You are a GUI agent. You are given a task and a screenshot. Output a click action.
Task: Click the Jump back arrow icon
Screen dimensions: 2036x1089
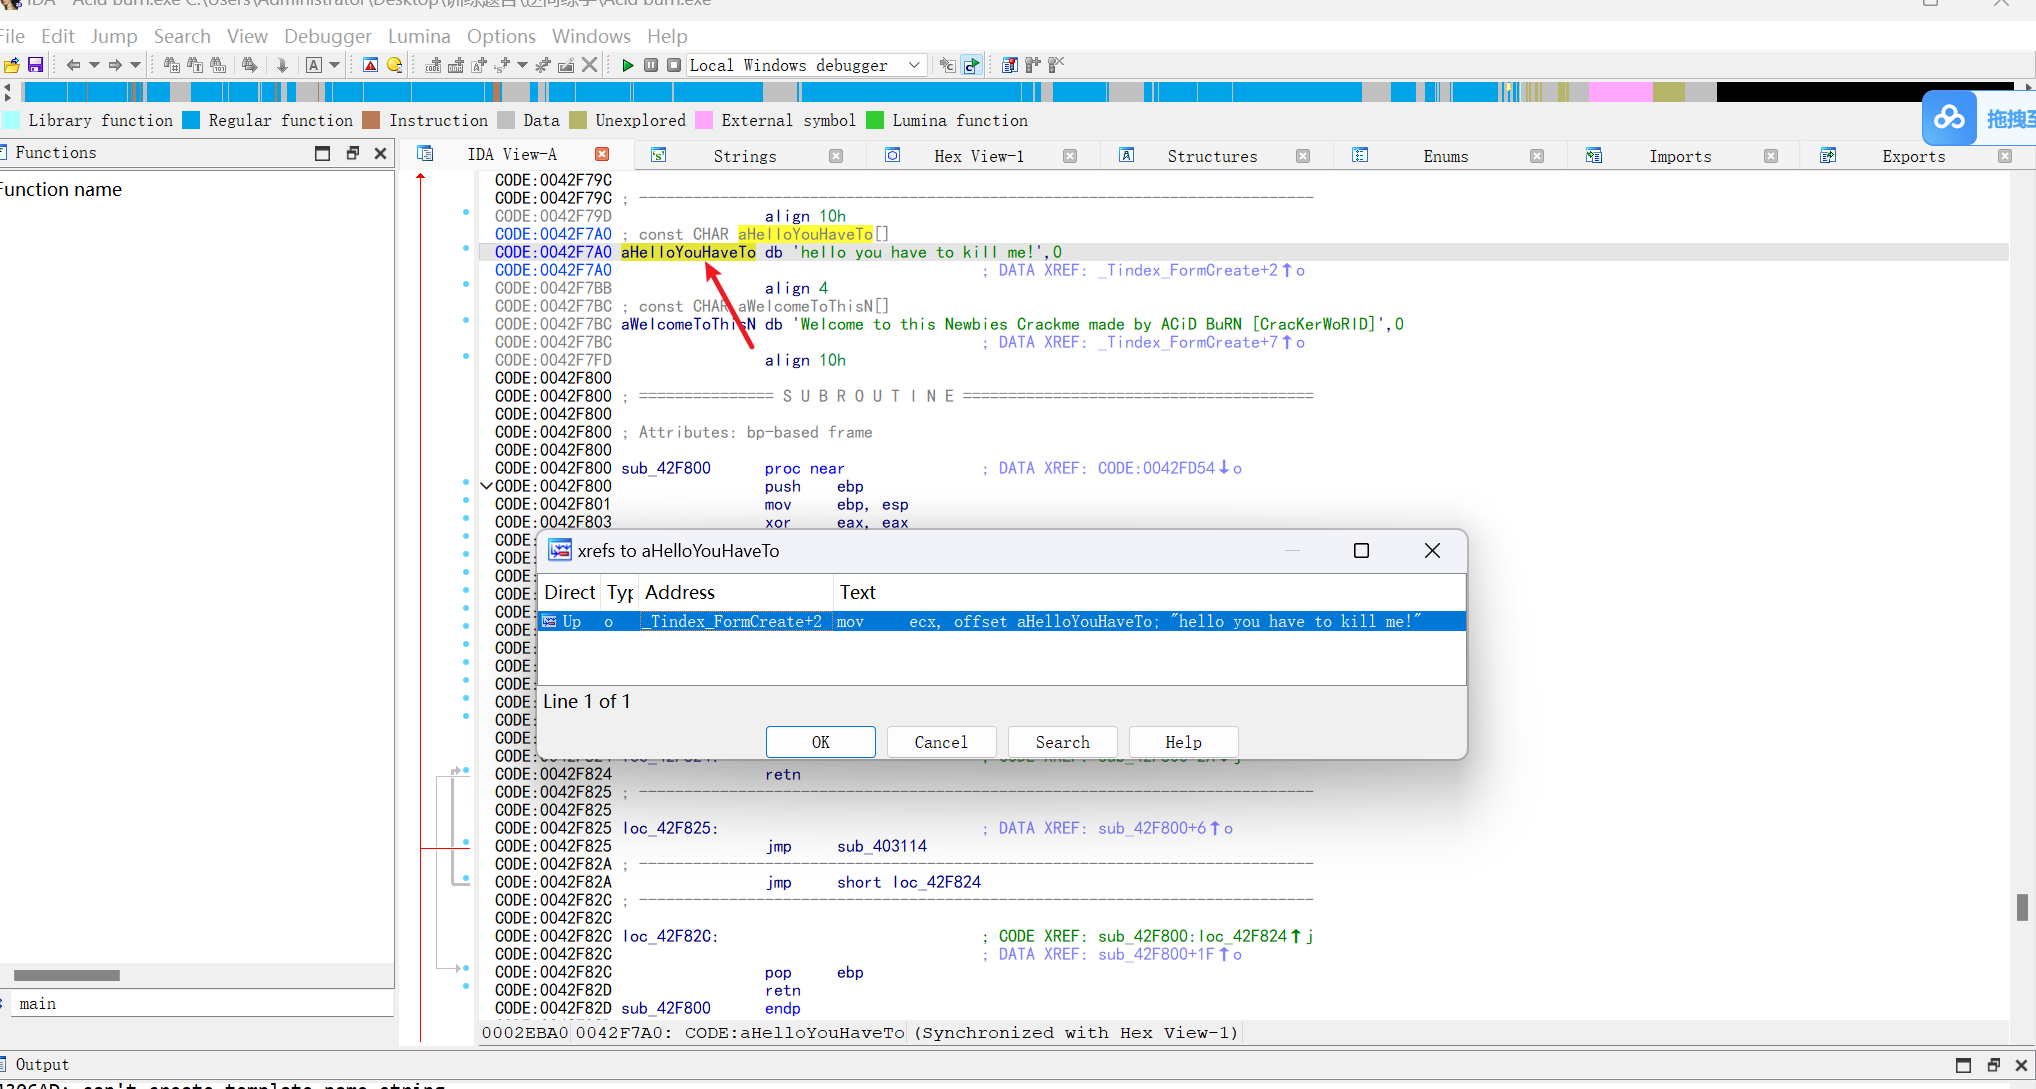[73, 65]
